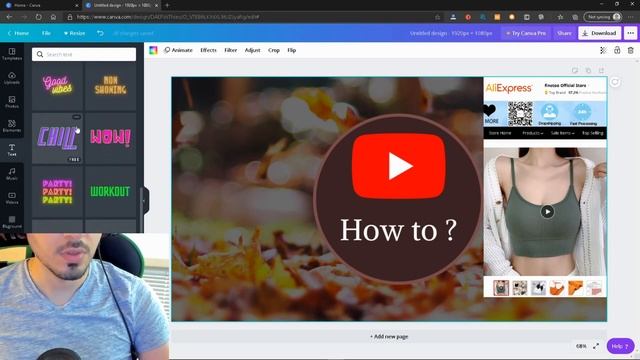Open the Elements sidebar panel
Image resolution: width=640 pixels, height=360 pixels.
click(12, 126)
